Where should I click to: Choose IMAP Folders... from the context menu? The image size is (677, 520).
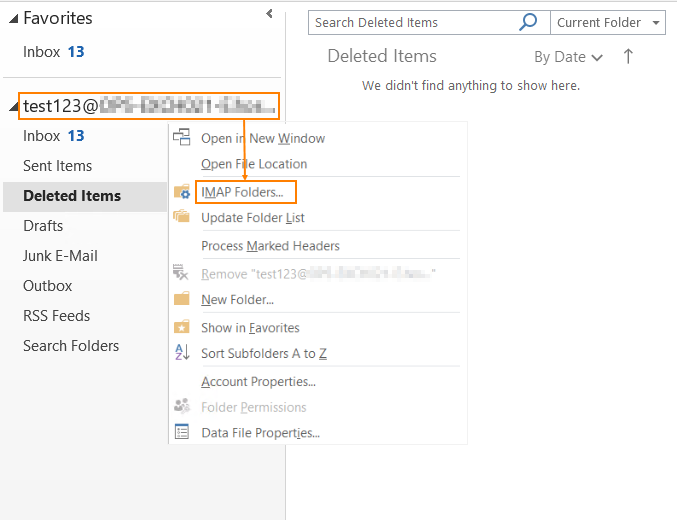(242, 191)
